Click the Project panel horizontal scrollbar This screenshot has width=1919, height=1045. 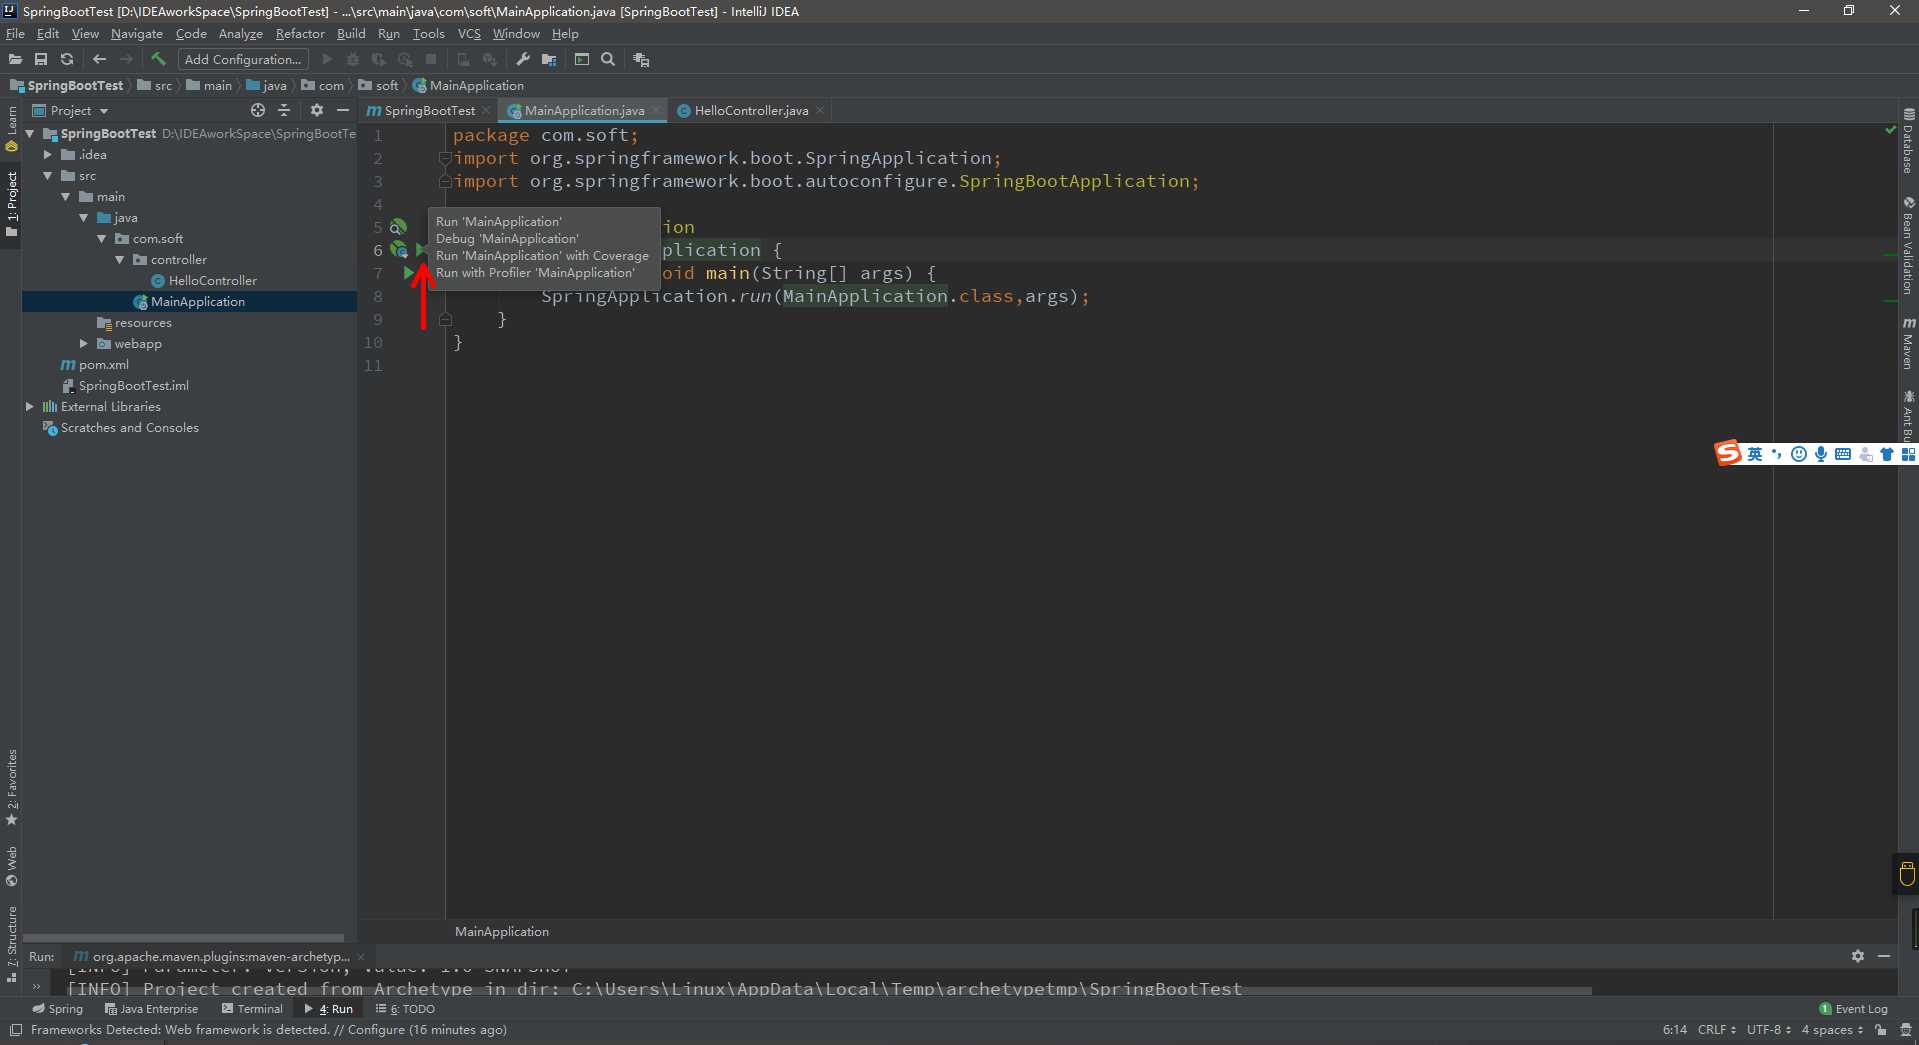(x=183, y=938)
